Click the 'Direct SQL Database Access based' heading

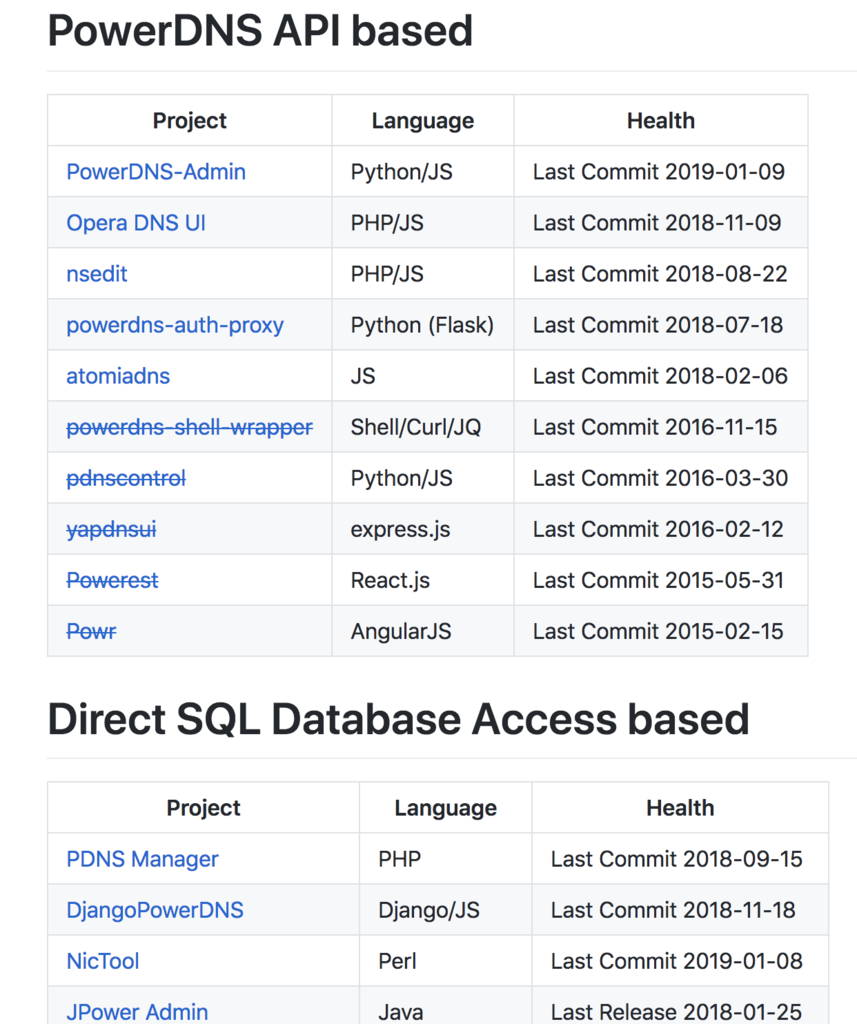[398, 719]
